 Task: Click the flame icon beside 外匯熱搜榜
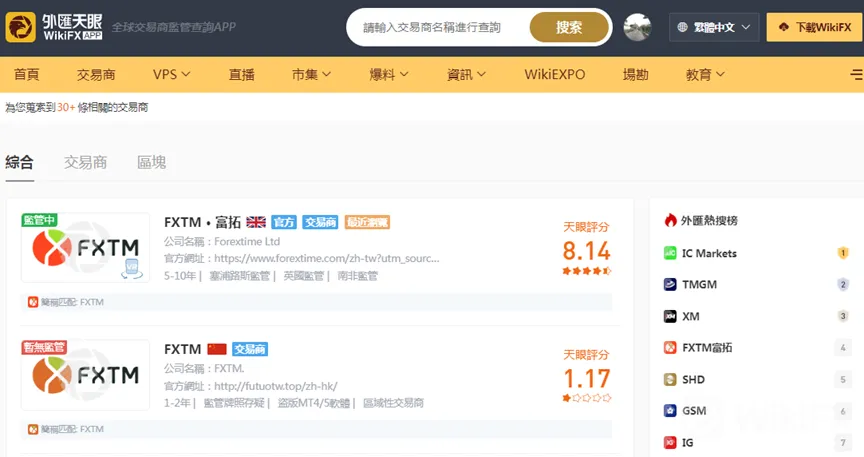point(670,221)
